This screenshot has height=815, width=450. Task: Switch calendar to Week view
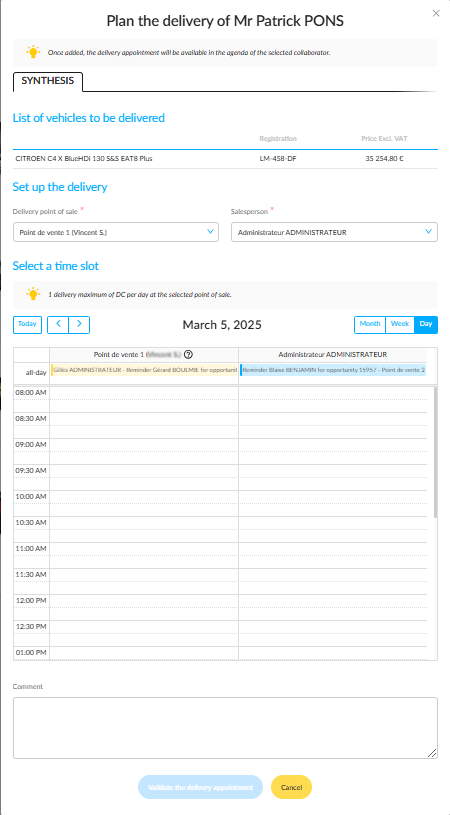(400, 325)
